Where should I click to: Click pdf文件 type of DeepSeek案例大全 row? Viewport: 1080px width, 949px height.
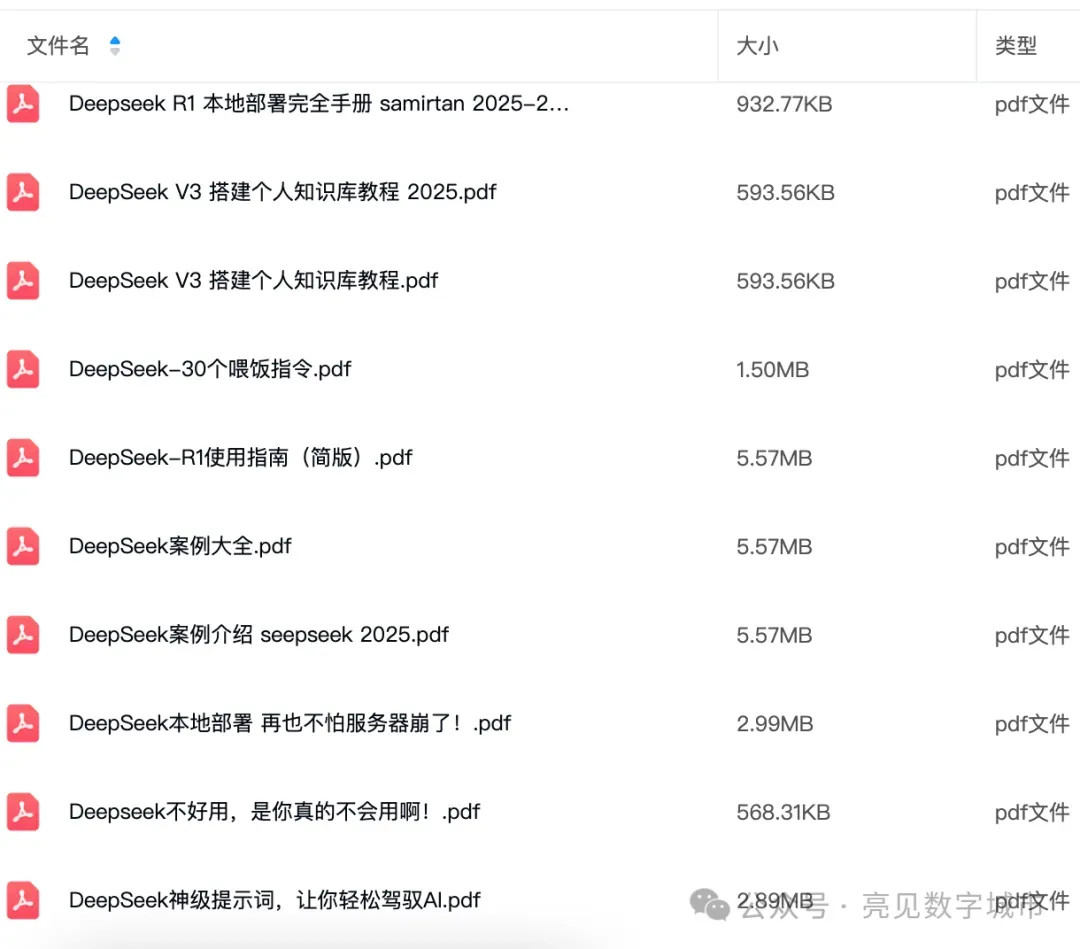(1032, 547)
